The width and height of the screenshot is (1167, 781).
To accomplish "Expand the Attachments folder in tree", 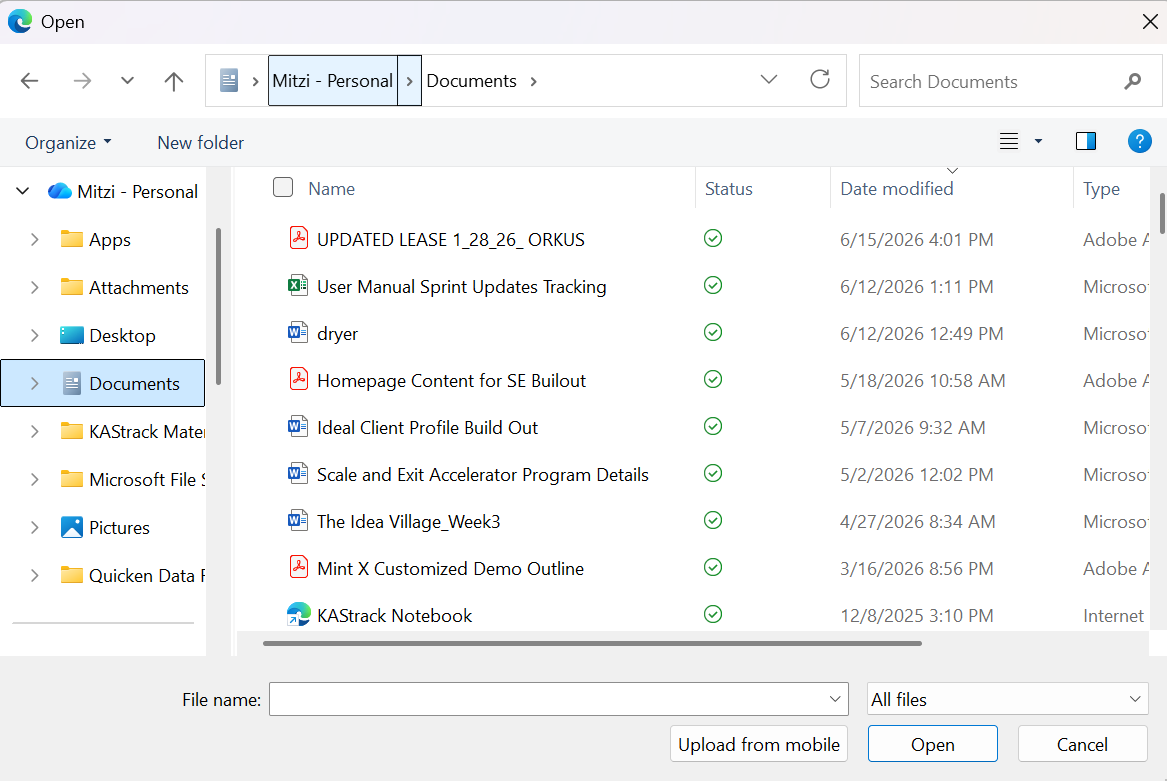I will [x=34, y=288].
